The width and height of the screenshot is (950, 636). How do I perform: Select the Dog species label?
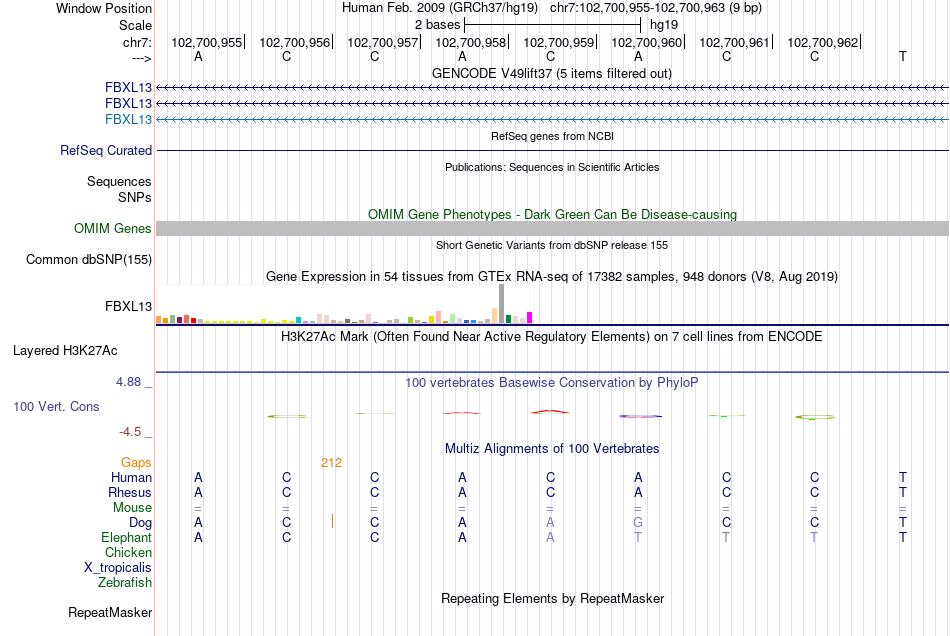pos(140,522)
